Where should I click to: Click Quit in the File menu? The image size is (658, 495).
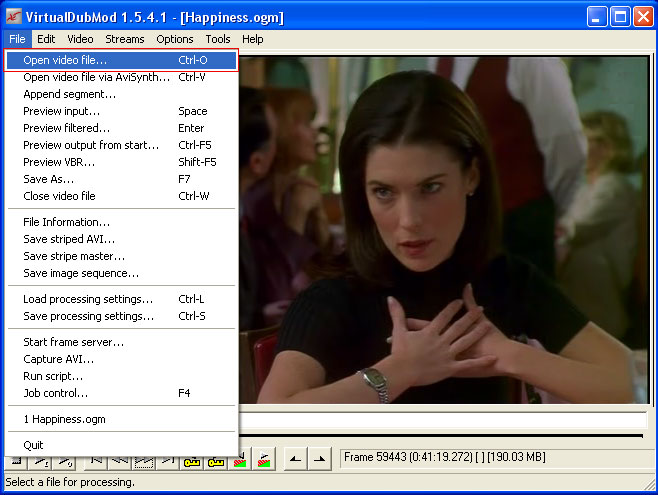[121, 445]
